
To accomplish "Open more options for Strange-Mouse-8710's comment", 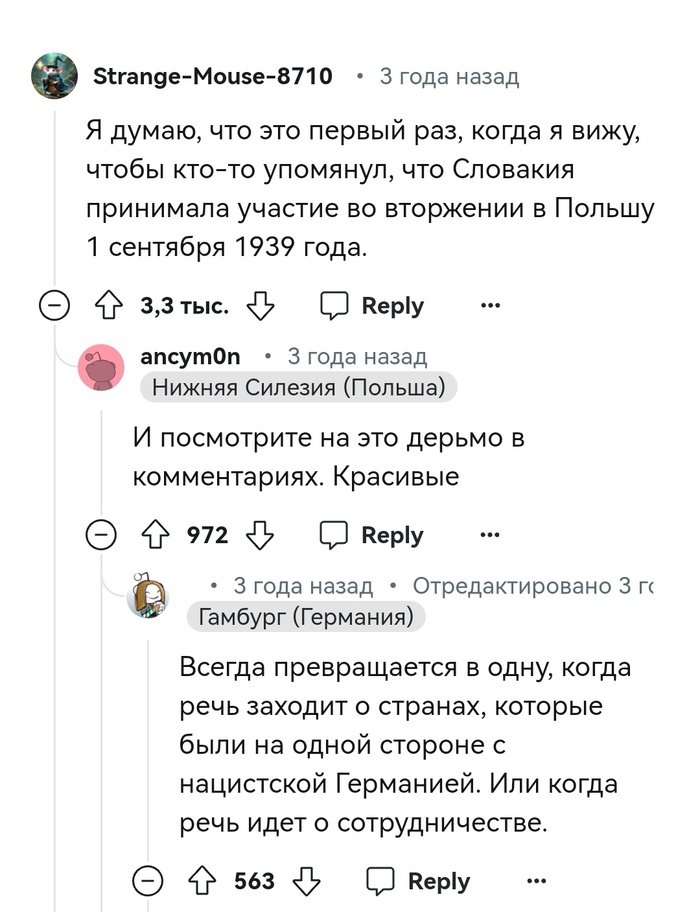I will pos(490,306).
